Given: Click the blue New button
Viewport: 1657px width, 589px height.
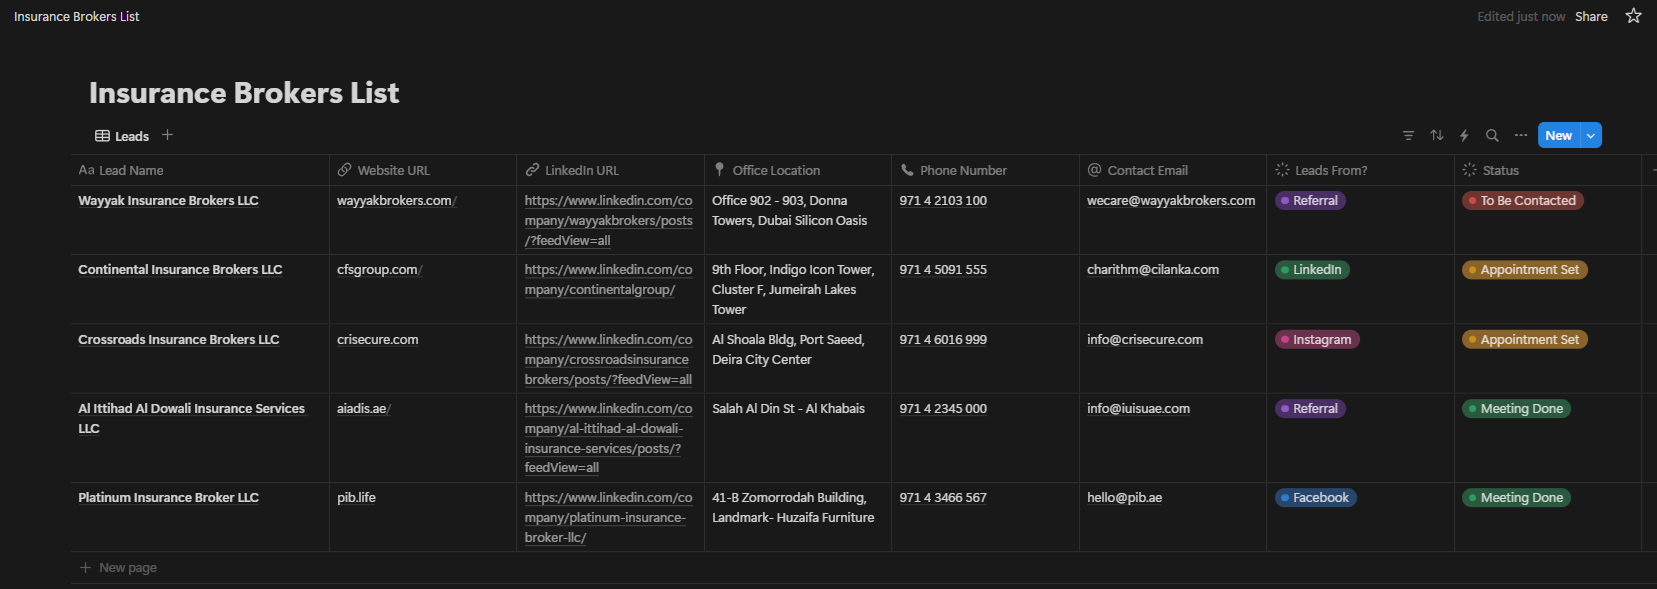Looking at the screenshot, I should [1558, 135].
